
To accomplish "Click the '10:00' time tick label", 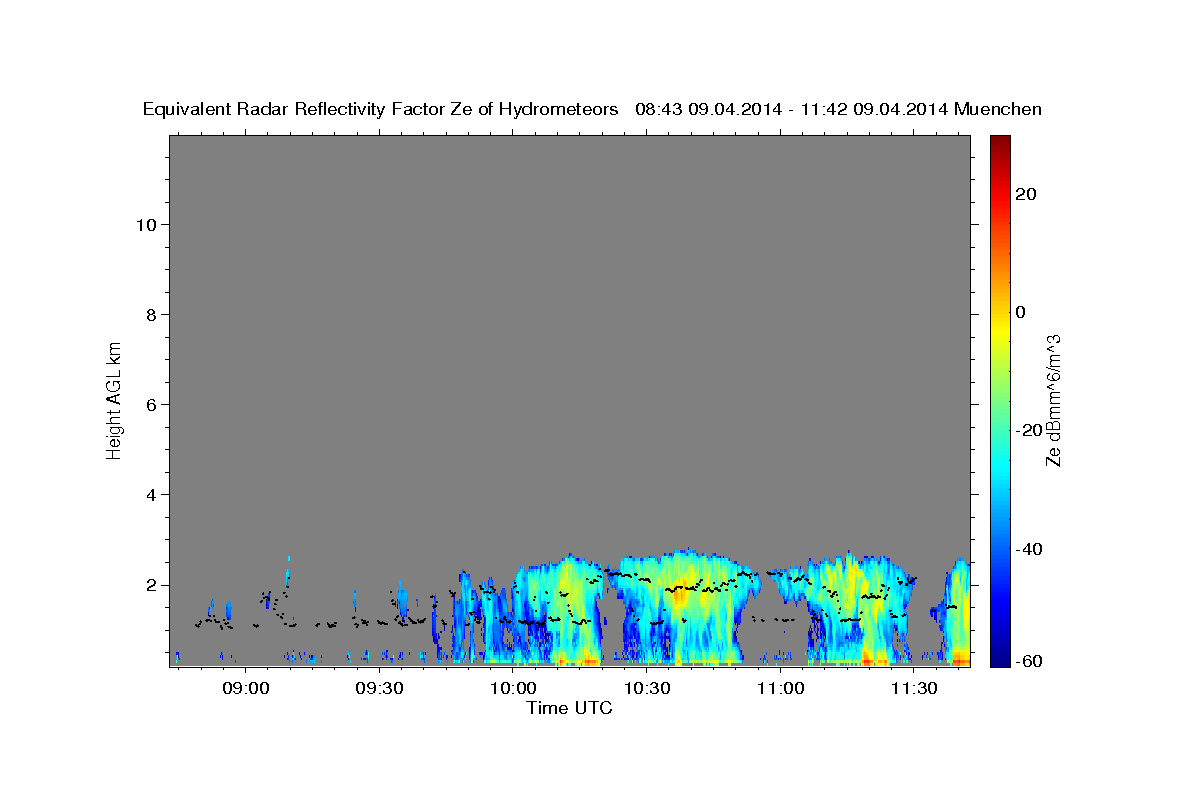I will [512, 688].
